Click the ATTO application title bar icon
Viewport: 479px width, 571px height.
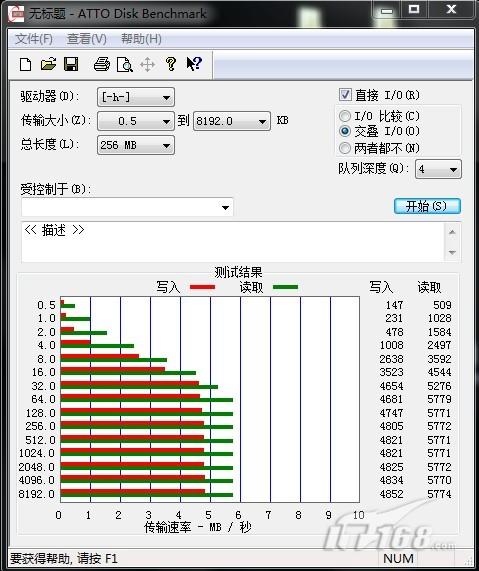click(x=16, y=13)
